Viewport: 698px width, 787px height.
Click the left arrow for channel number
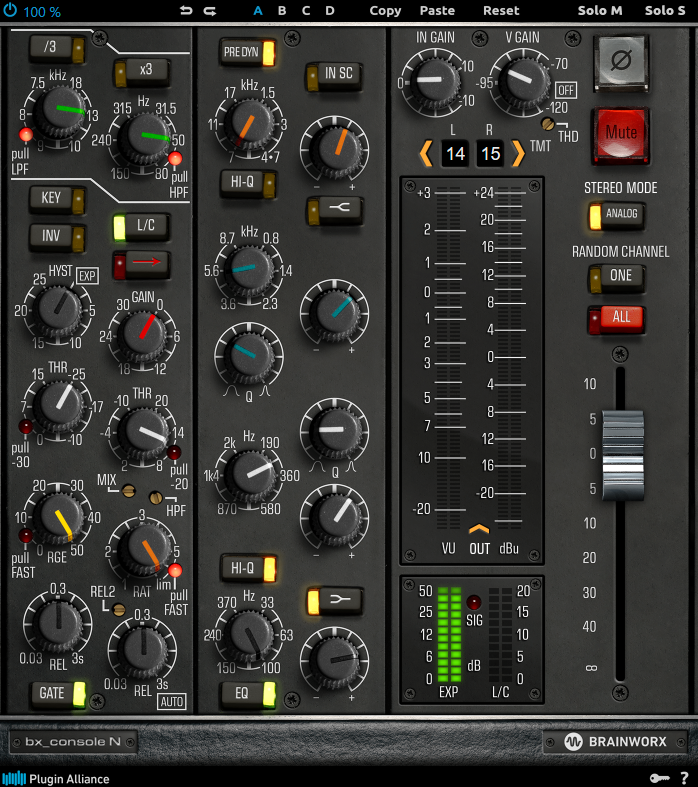coord(426,153)
